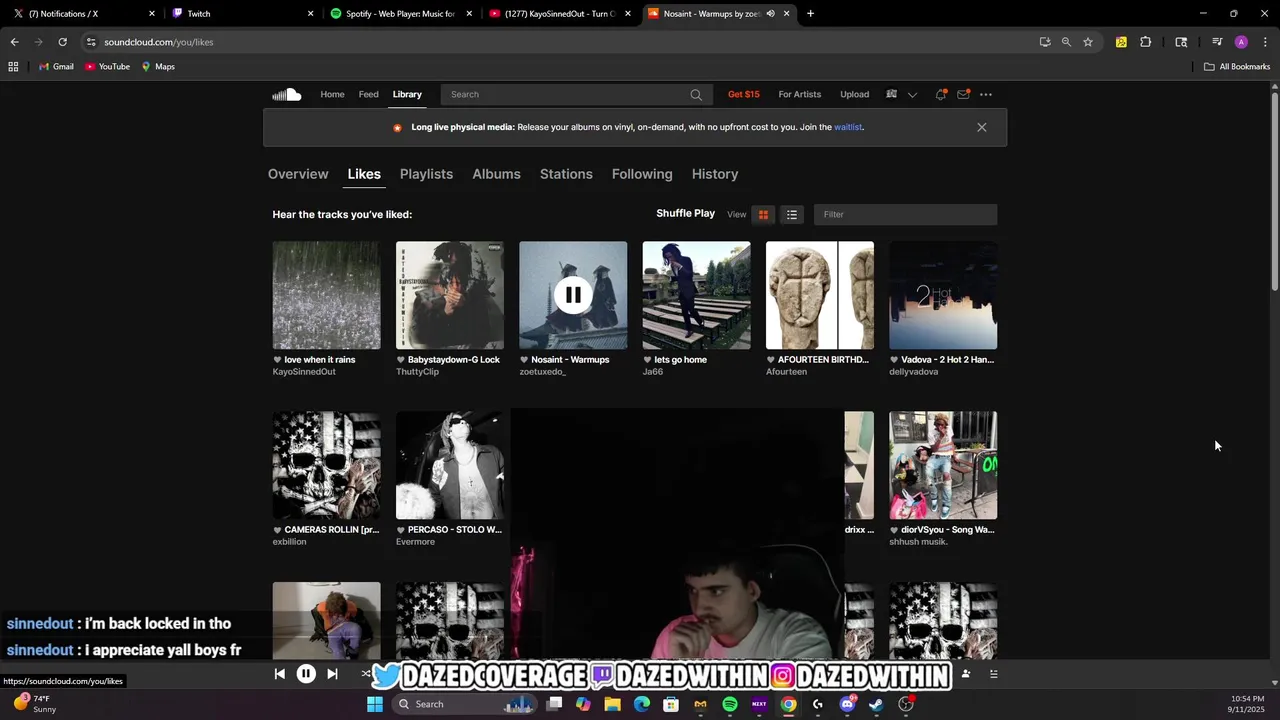
Task: Click the Shuffle Play button
Action: [x=685, y=213]
